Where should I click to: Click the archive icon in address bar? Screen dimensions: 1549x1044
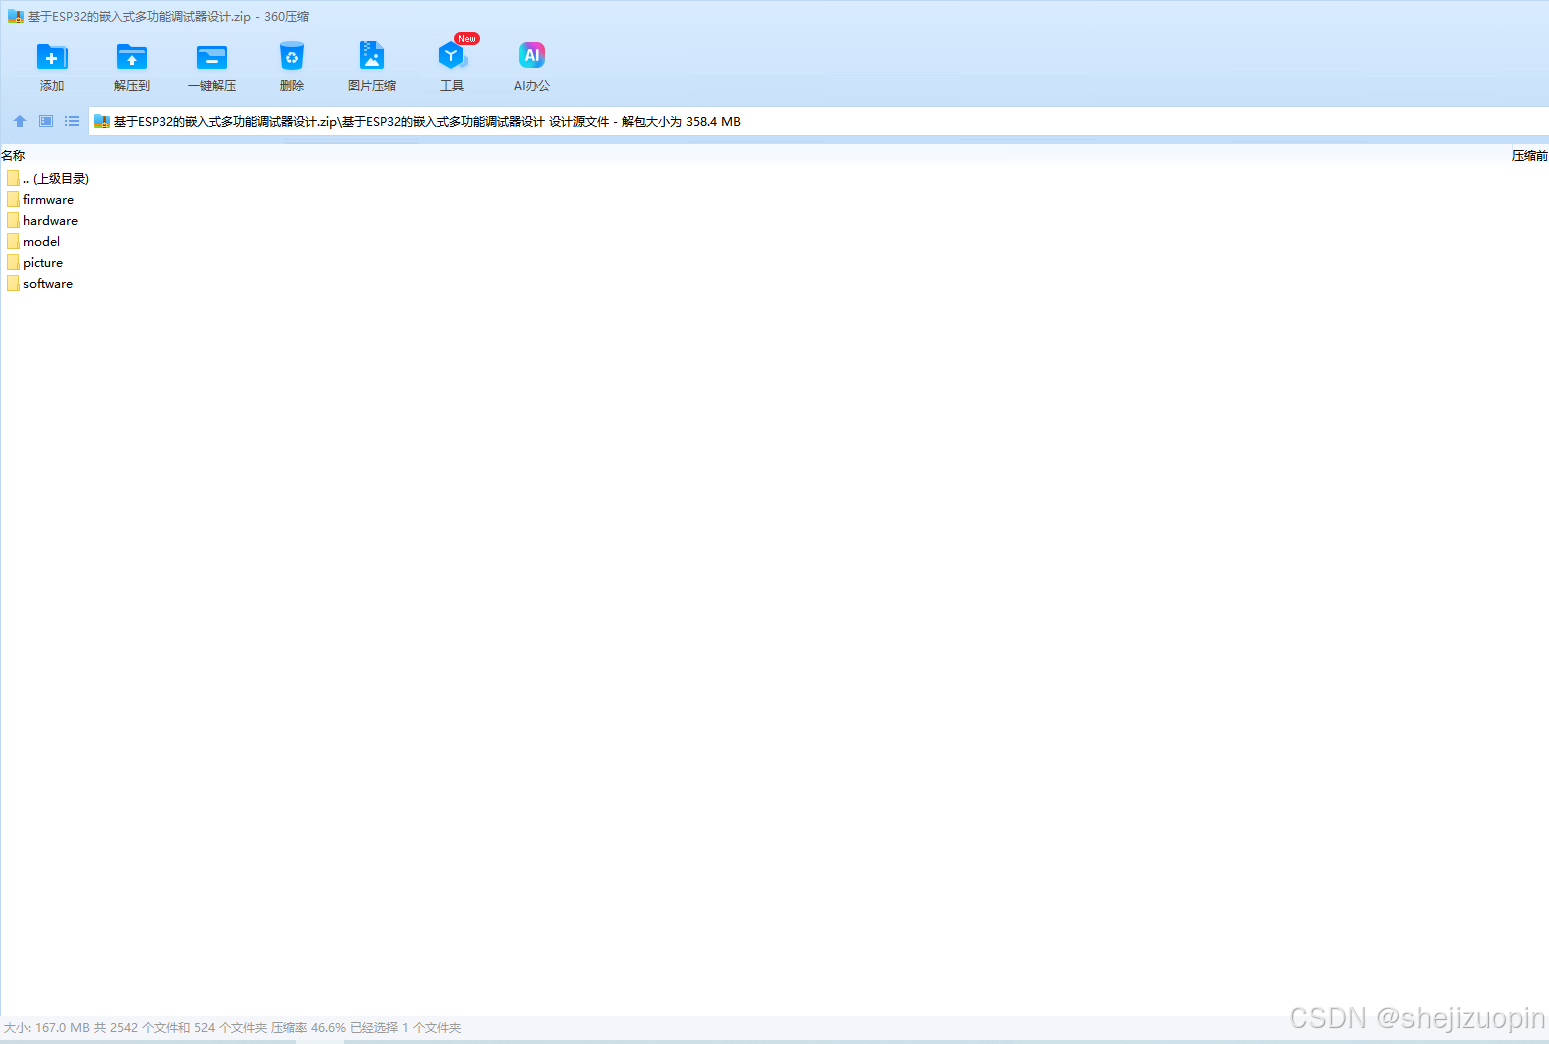coord(101,122)
